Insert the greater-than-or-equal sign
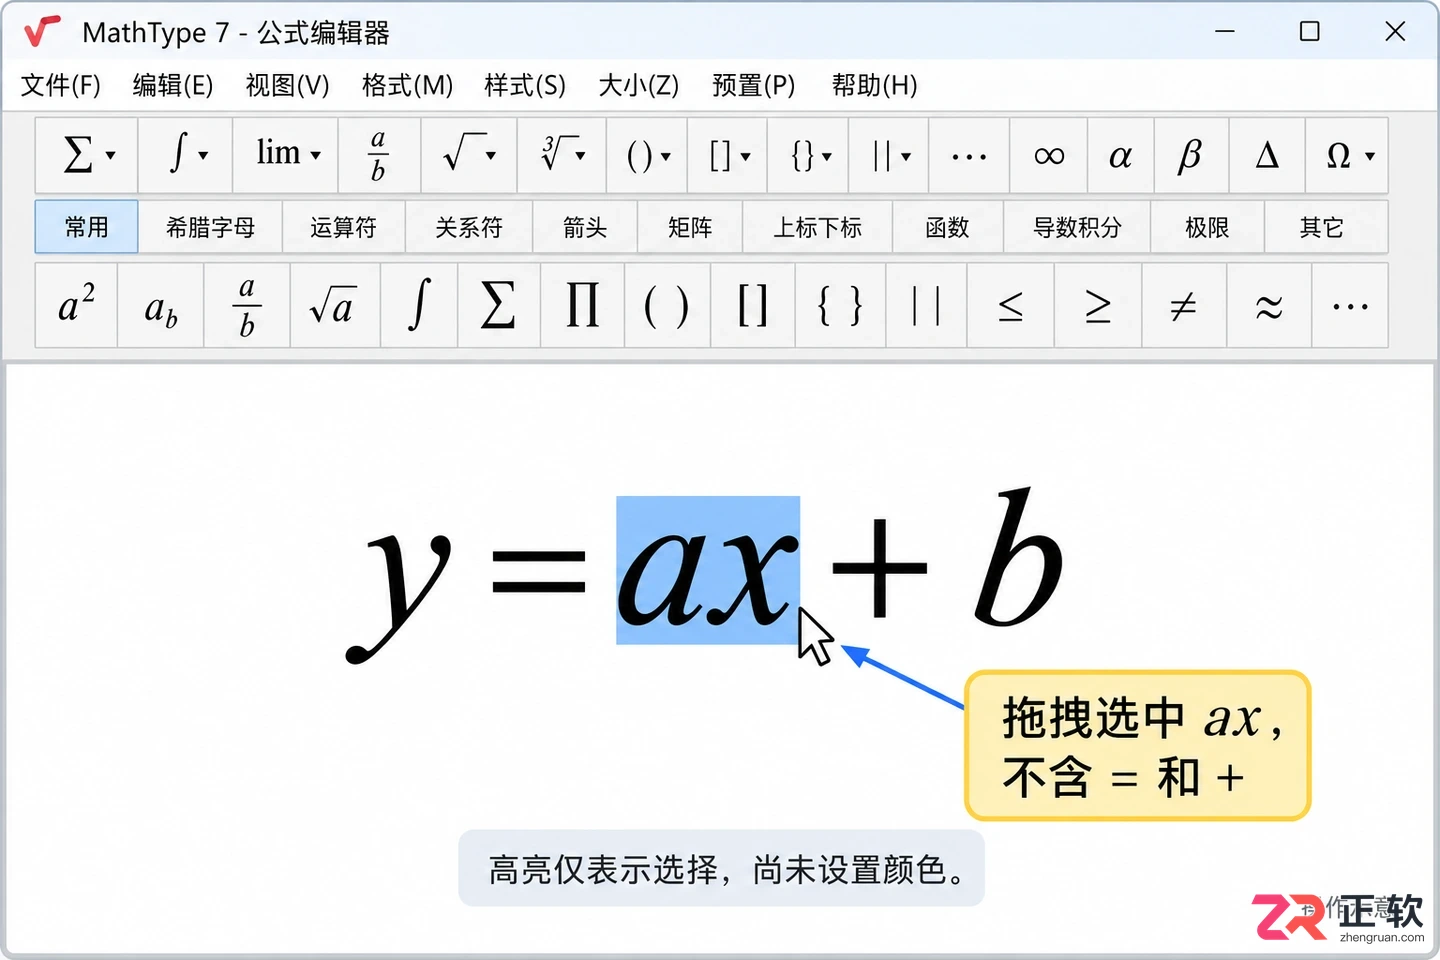Screen dimensions: 1440x960 [1098, 306]
